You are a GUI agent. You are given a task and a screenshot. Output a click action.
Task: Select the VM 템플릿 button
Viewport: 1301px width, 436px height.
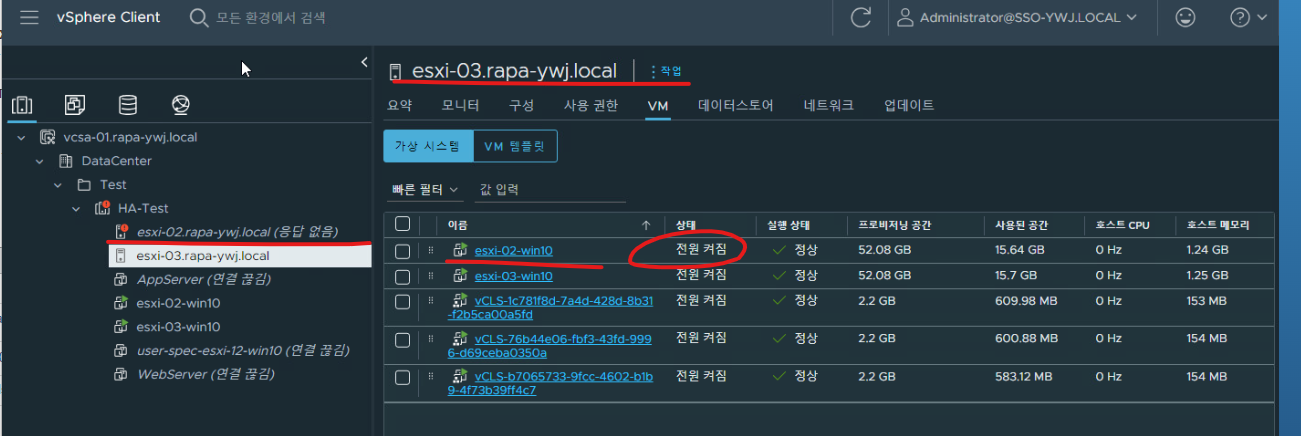514,146
